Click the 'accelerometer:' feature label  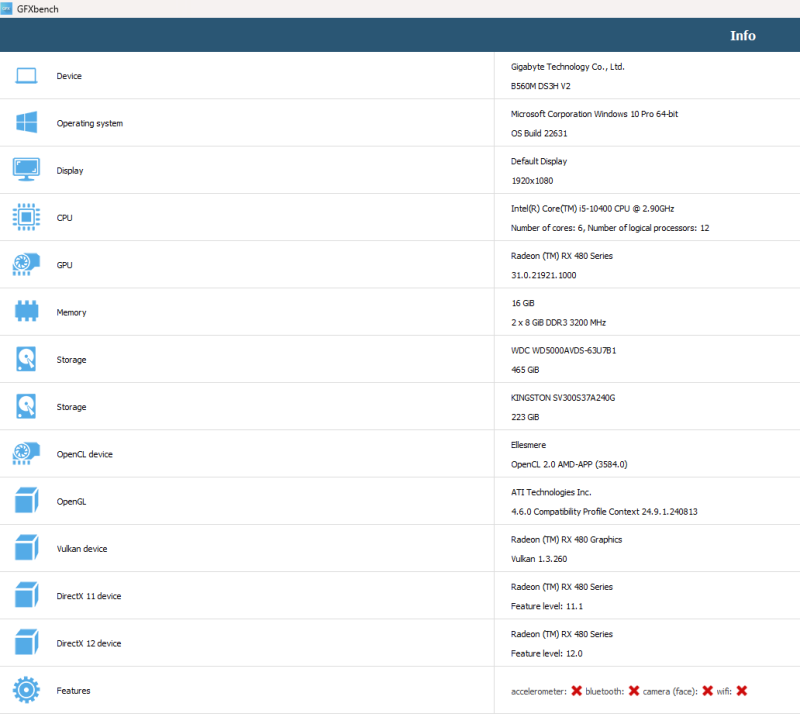click(x=538, y=691)
